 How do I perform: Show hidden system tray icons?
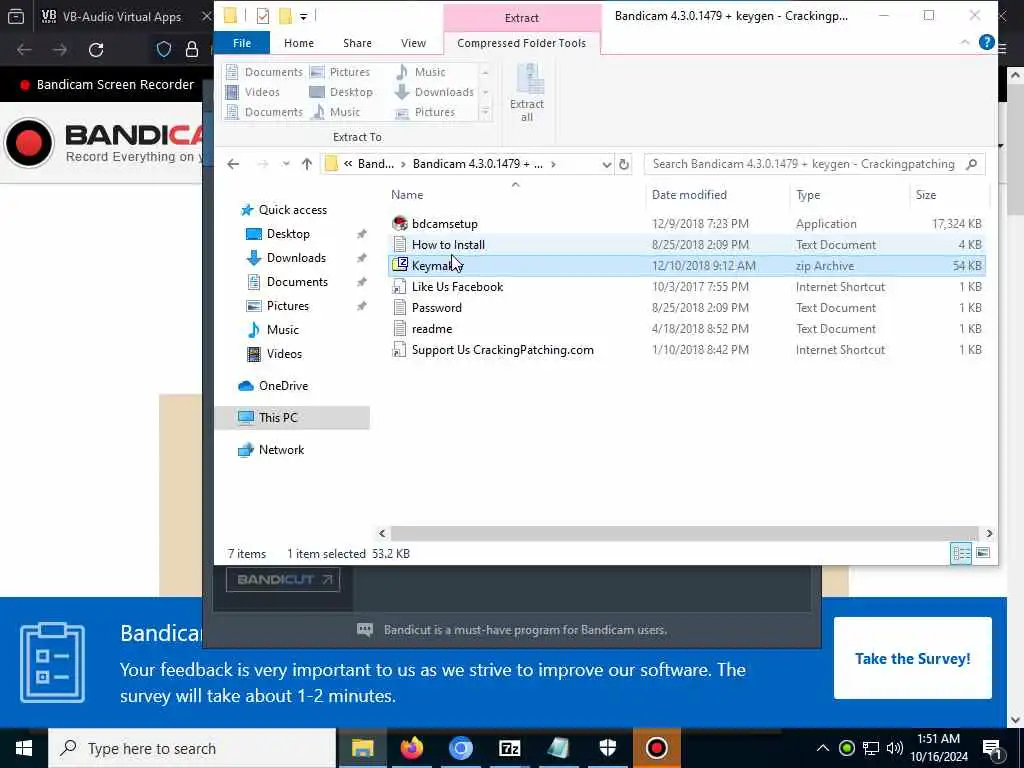823,748
